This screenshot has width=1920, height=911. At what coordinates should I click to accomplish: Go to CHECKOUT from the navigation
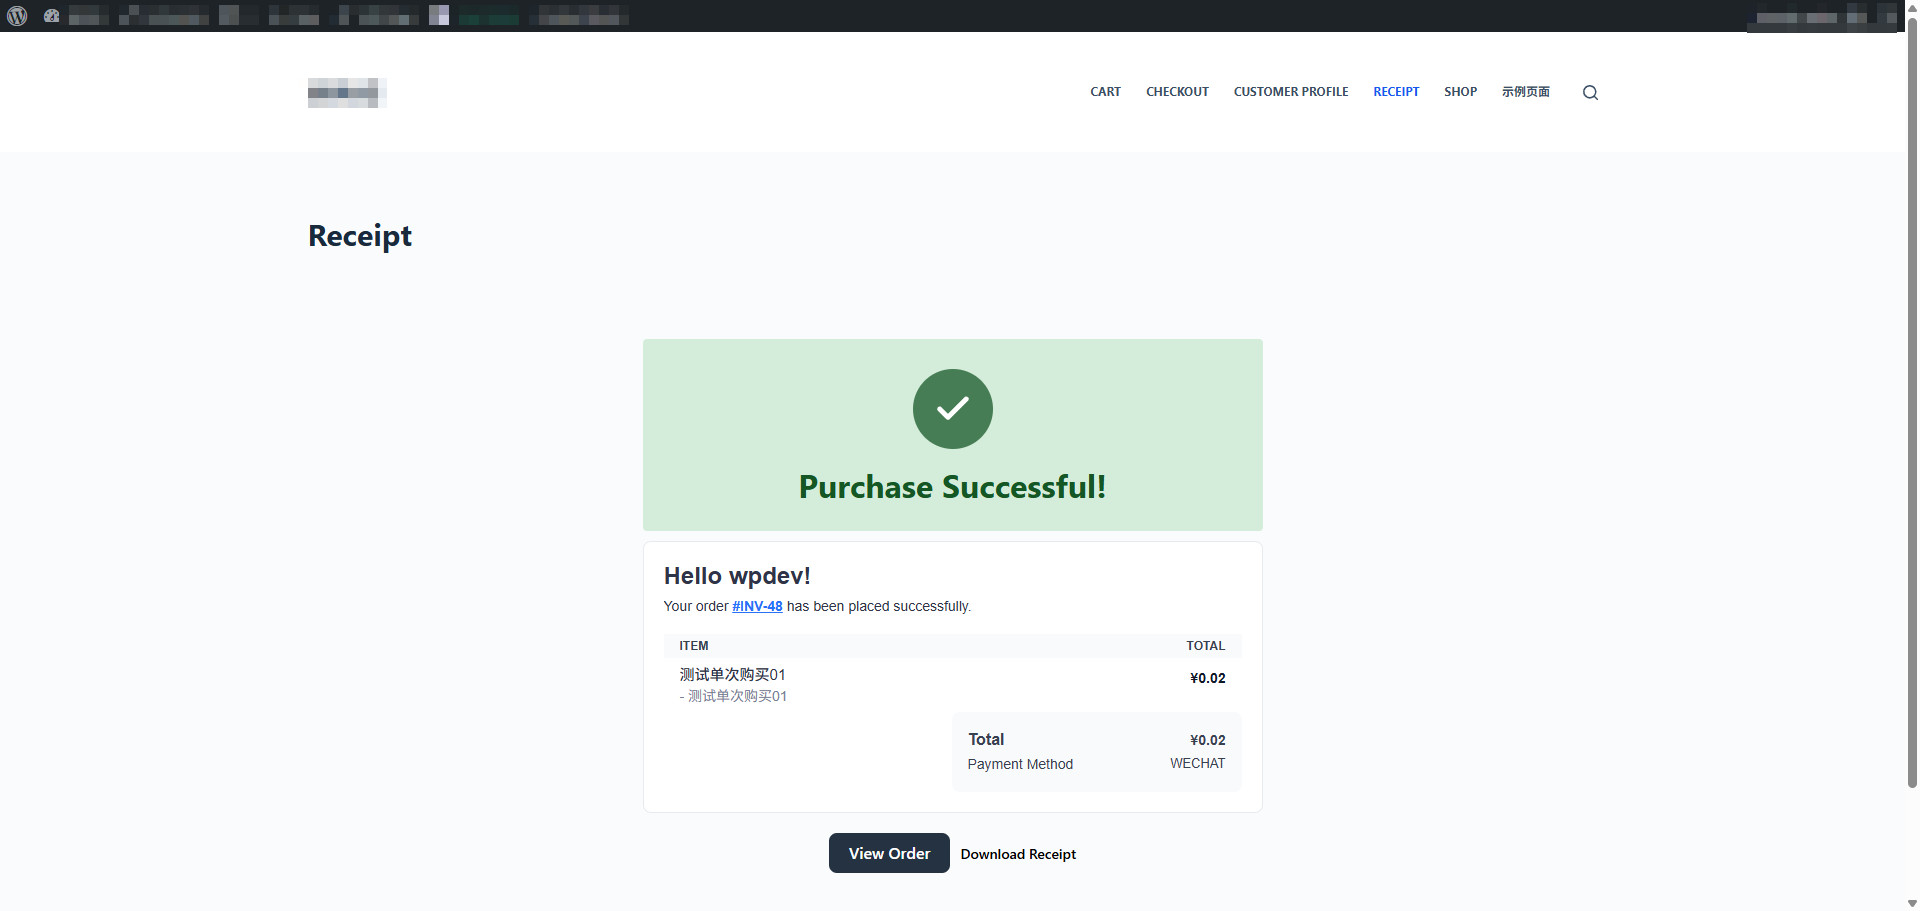click(x=1176, y=91)
